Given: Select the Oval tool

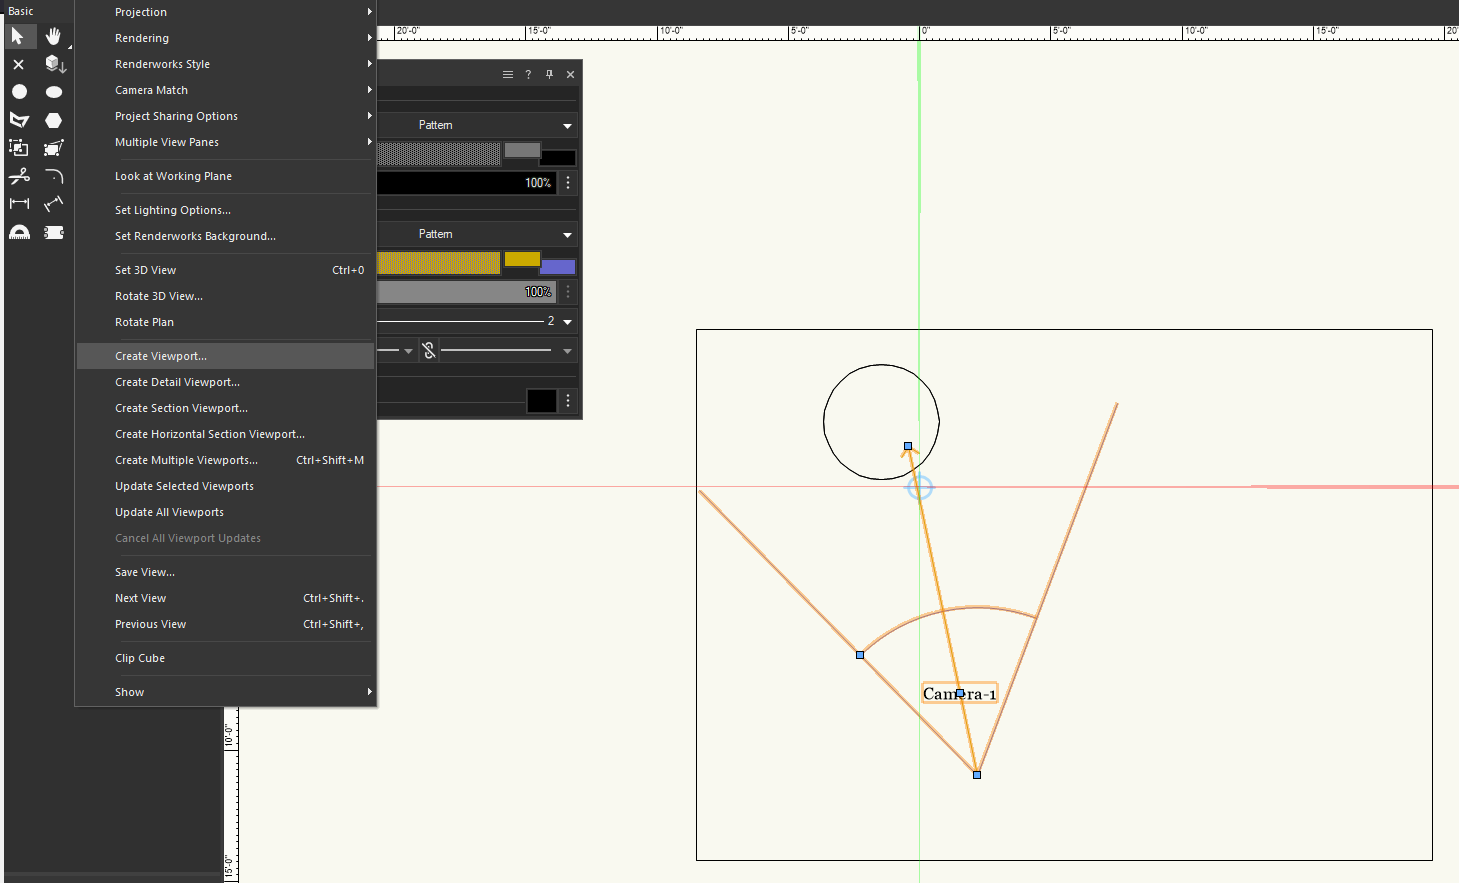Looking at the screenshot, I should (53, 91).
